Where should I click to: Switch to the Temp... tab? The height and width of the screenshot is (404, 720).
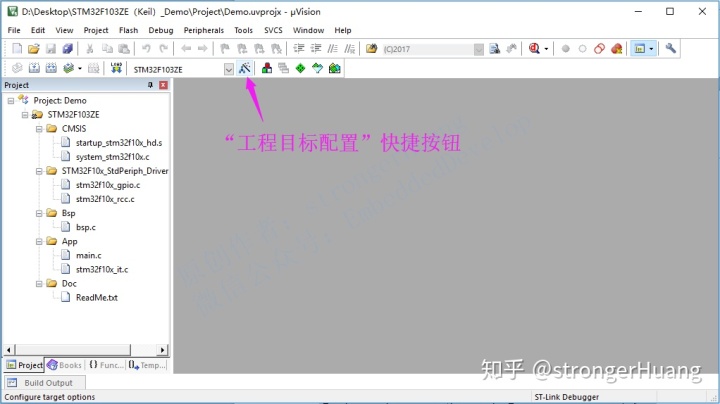click(147, 365)
